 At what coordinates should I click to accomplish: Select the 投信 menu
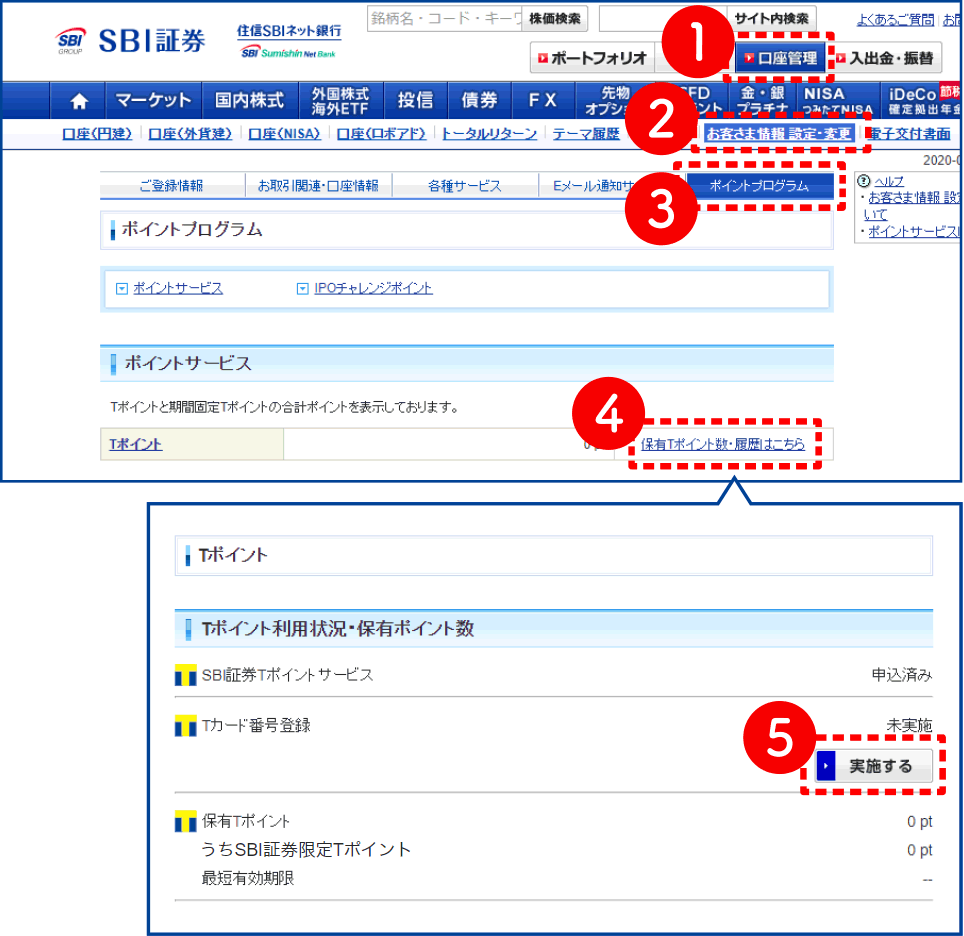415,100
